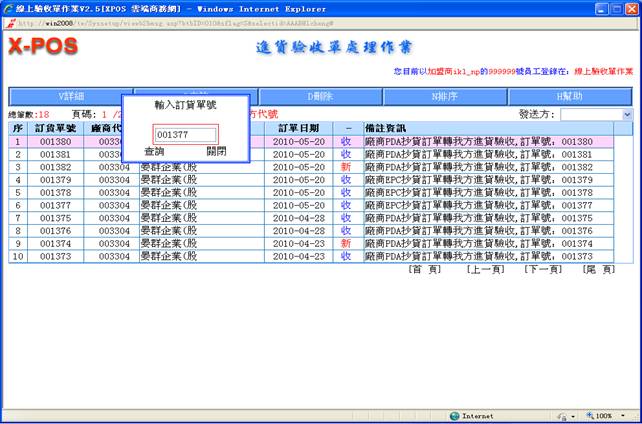The width and height of the screenshot is (642, 424).
Task: Go to the first page (首頁)
Action: (425, 270)
